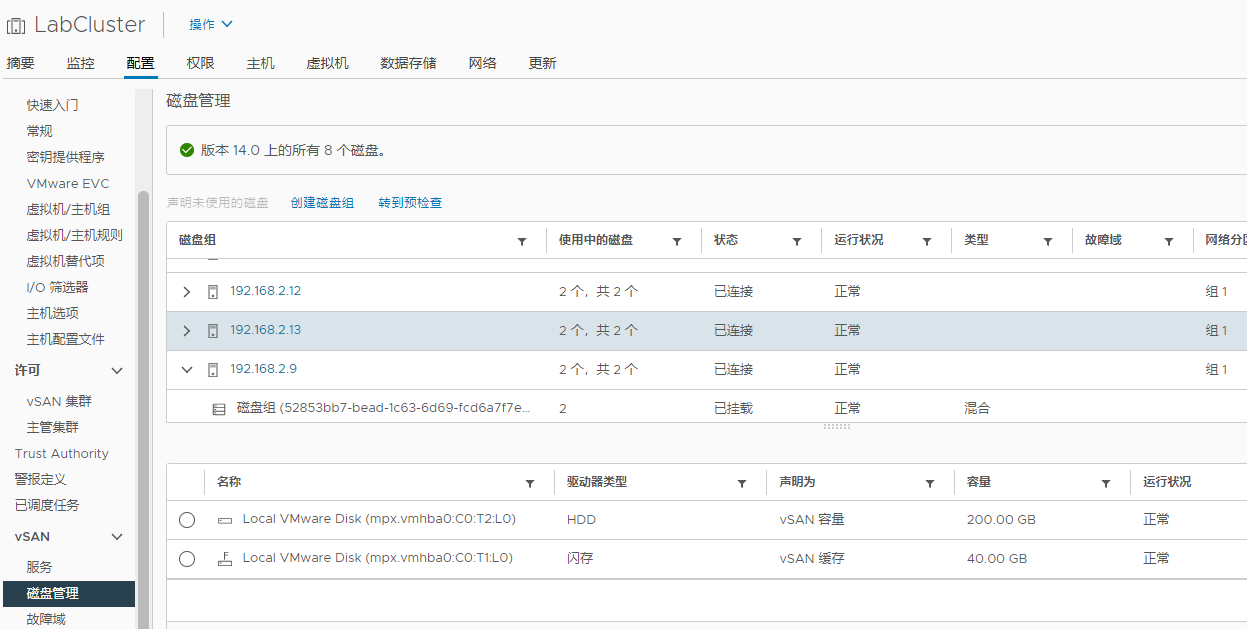
Task: Switch to the 更新 tab
Action: (x=543, y=63)
